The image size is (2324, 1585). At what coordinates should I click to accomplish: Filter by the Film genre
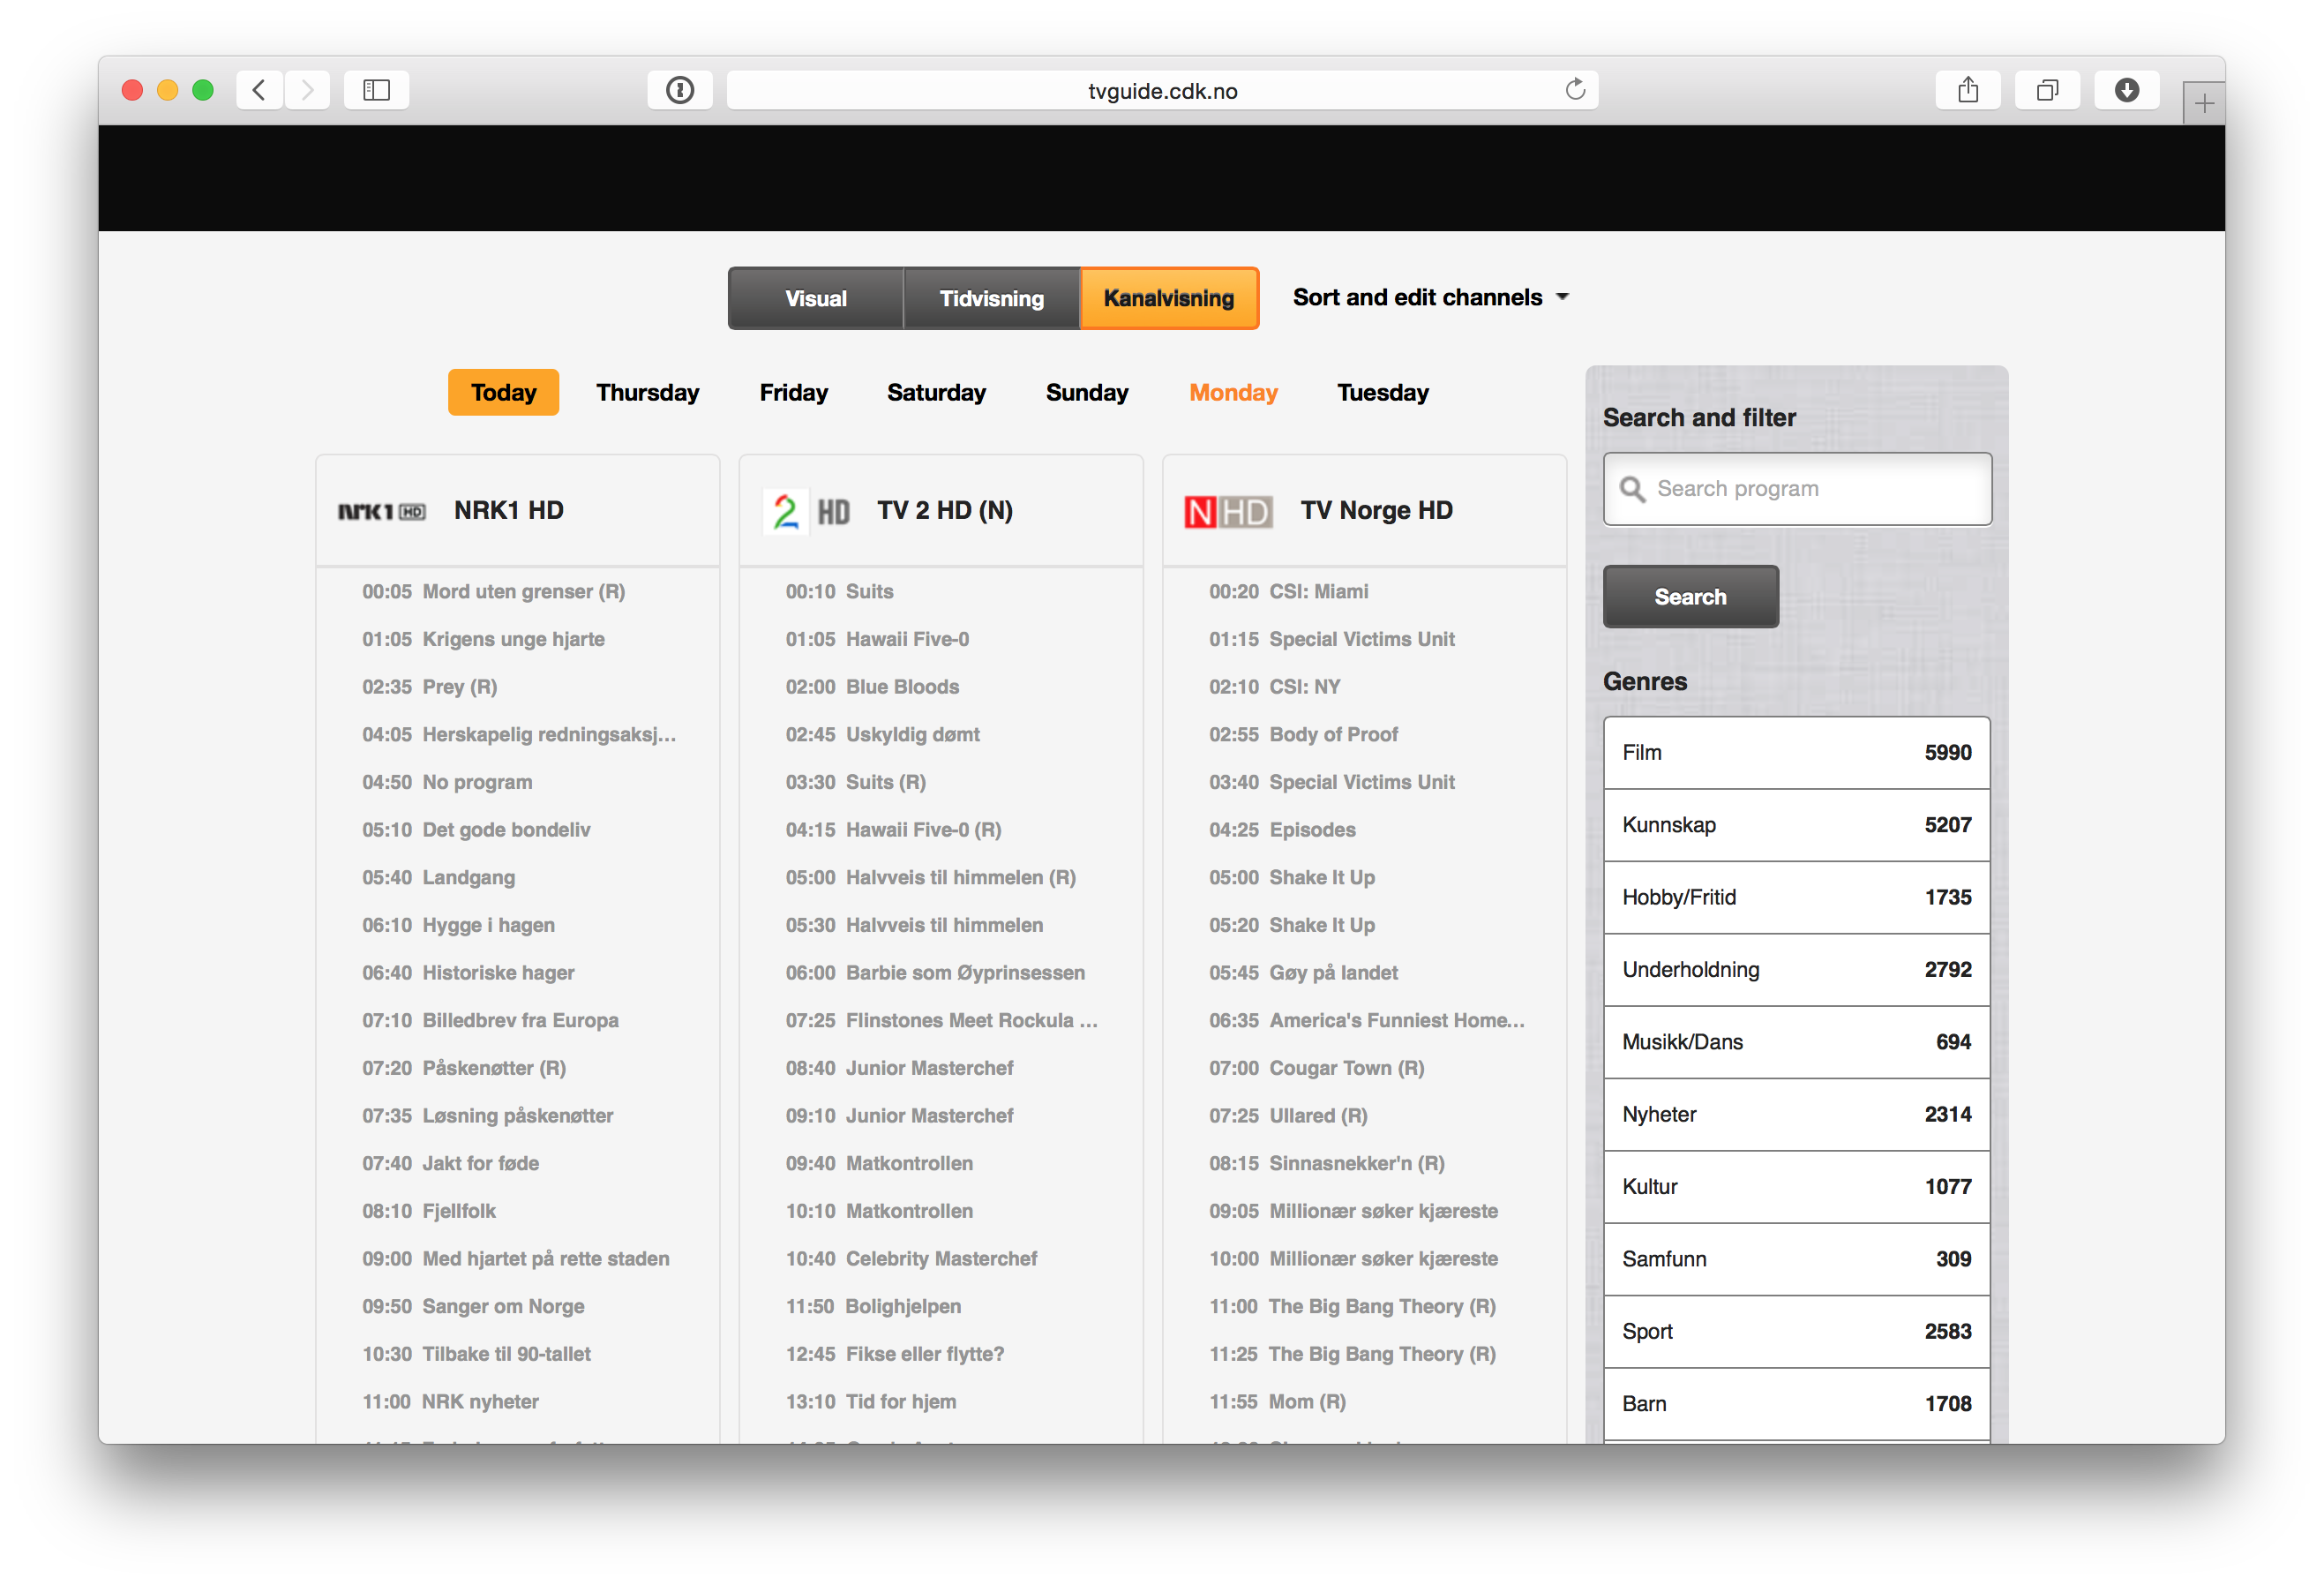click(x=1796, y=752)
